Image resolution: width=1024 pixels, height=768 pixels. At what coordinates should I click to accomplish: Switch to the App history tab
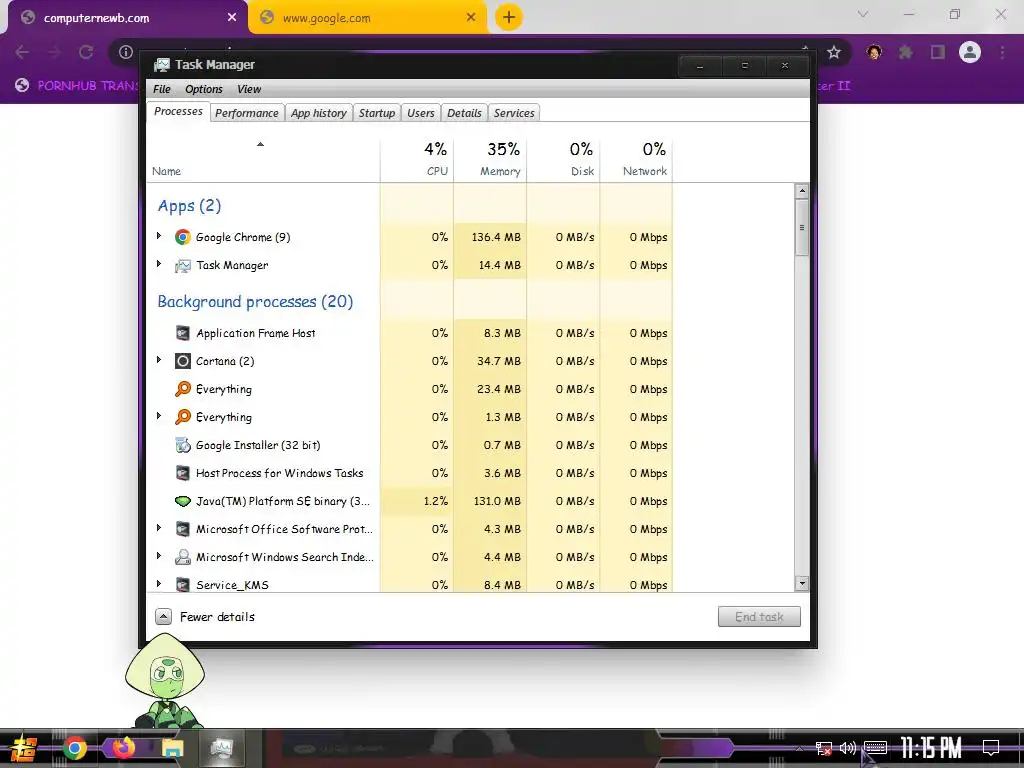coord(319,113)
